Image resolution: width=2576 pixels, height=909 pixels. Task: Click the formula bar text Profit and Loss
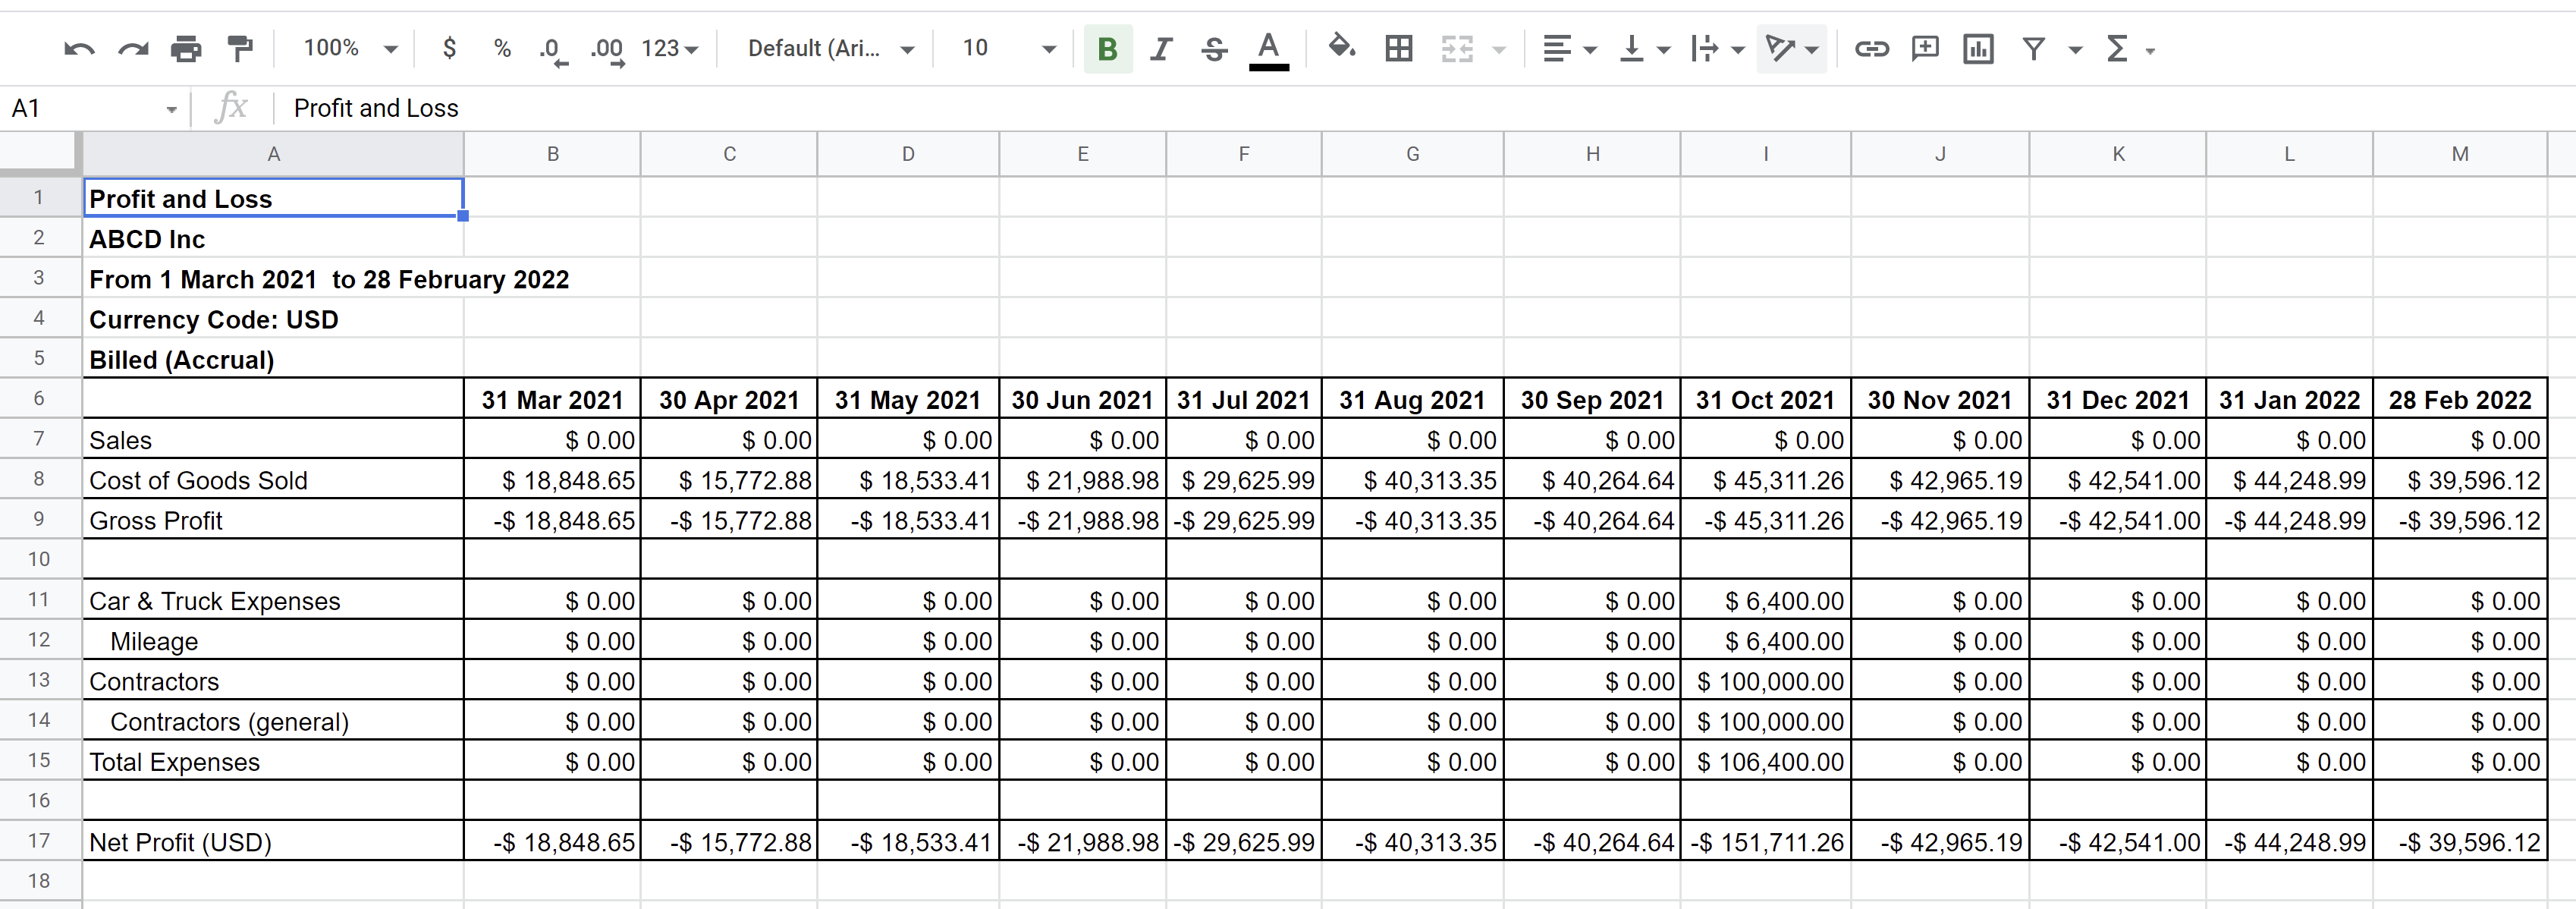tap(376, 108)
